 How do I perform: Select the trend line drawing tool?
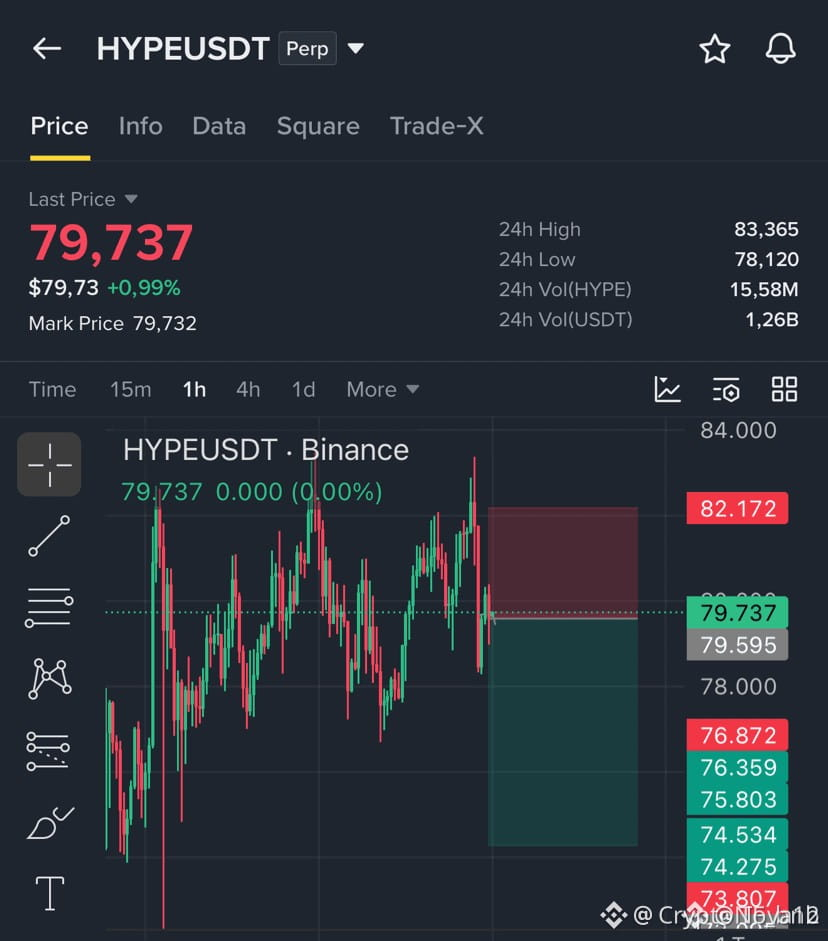49,535
